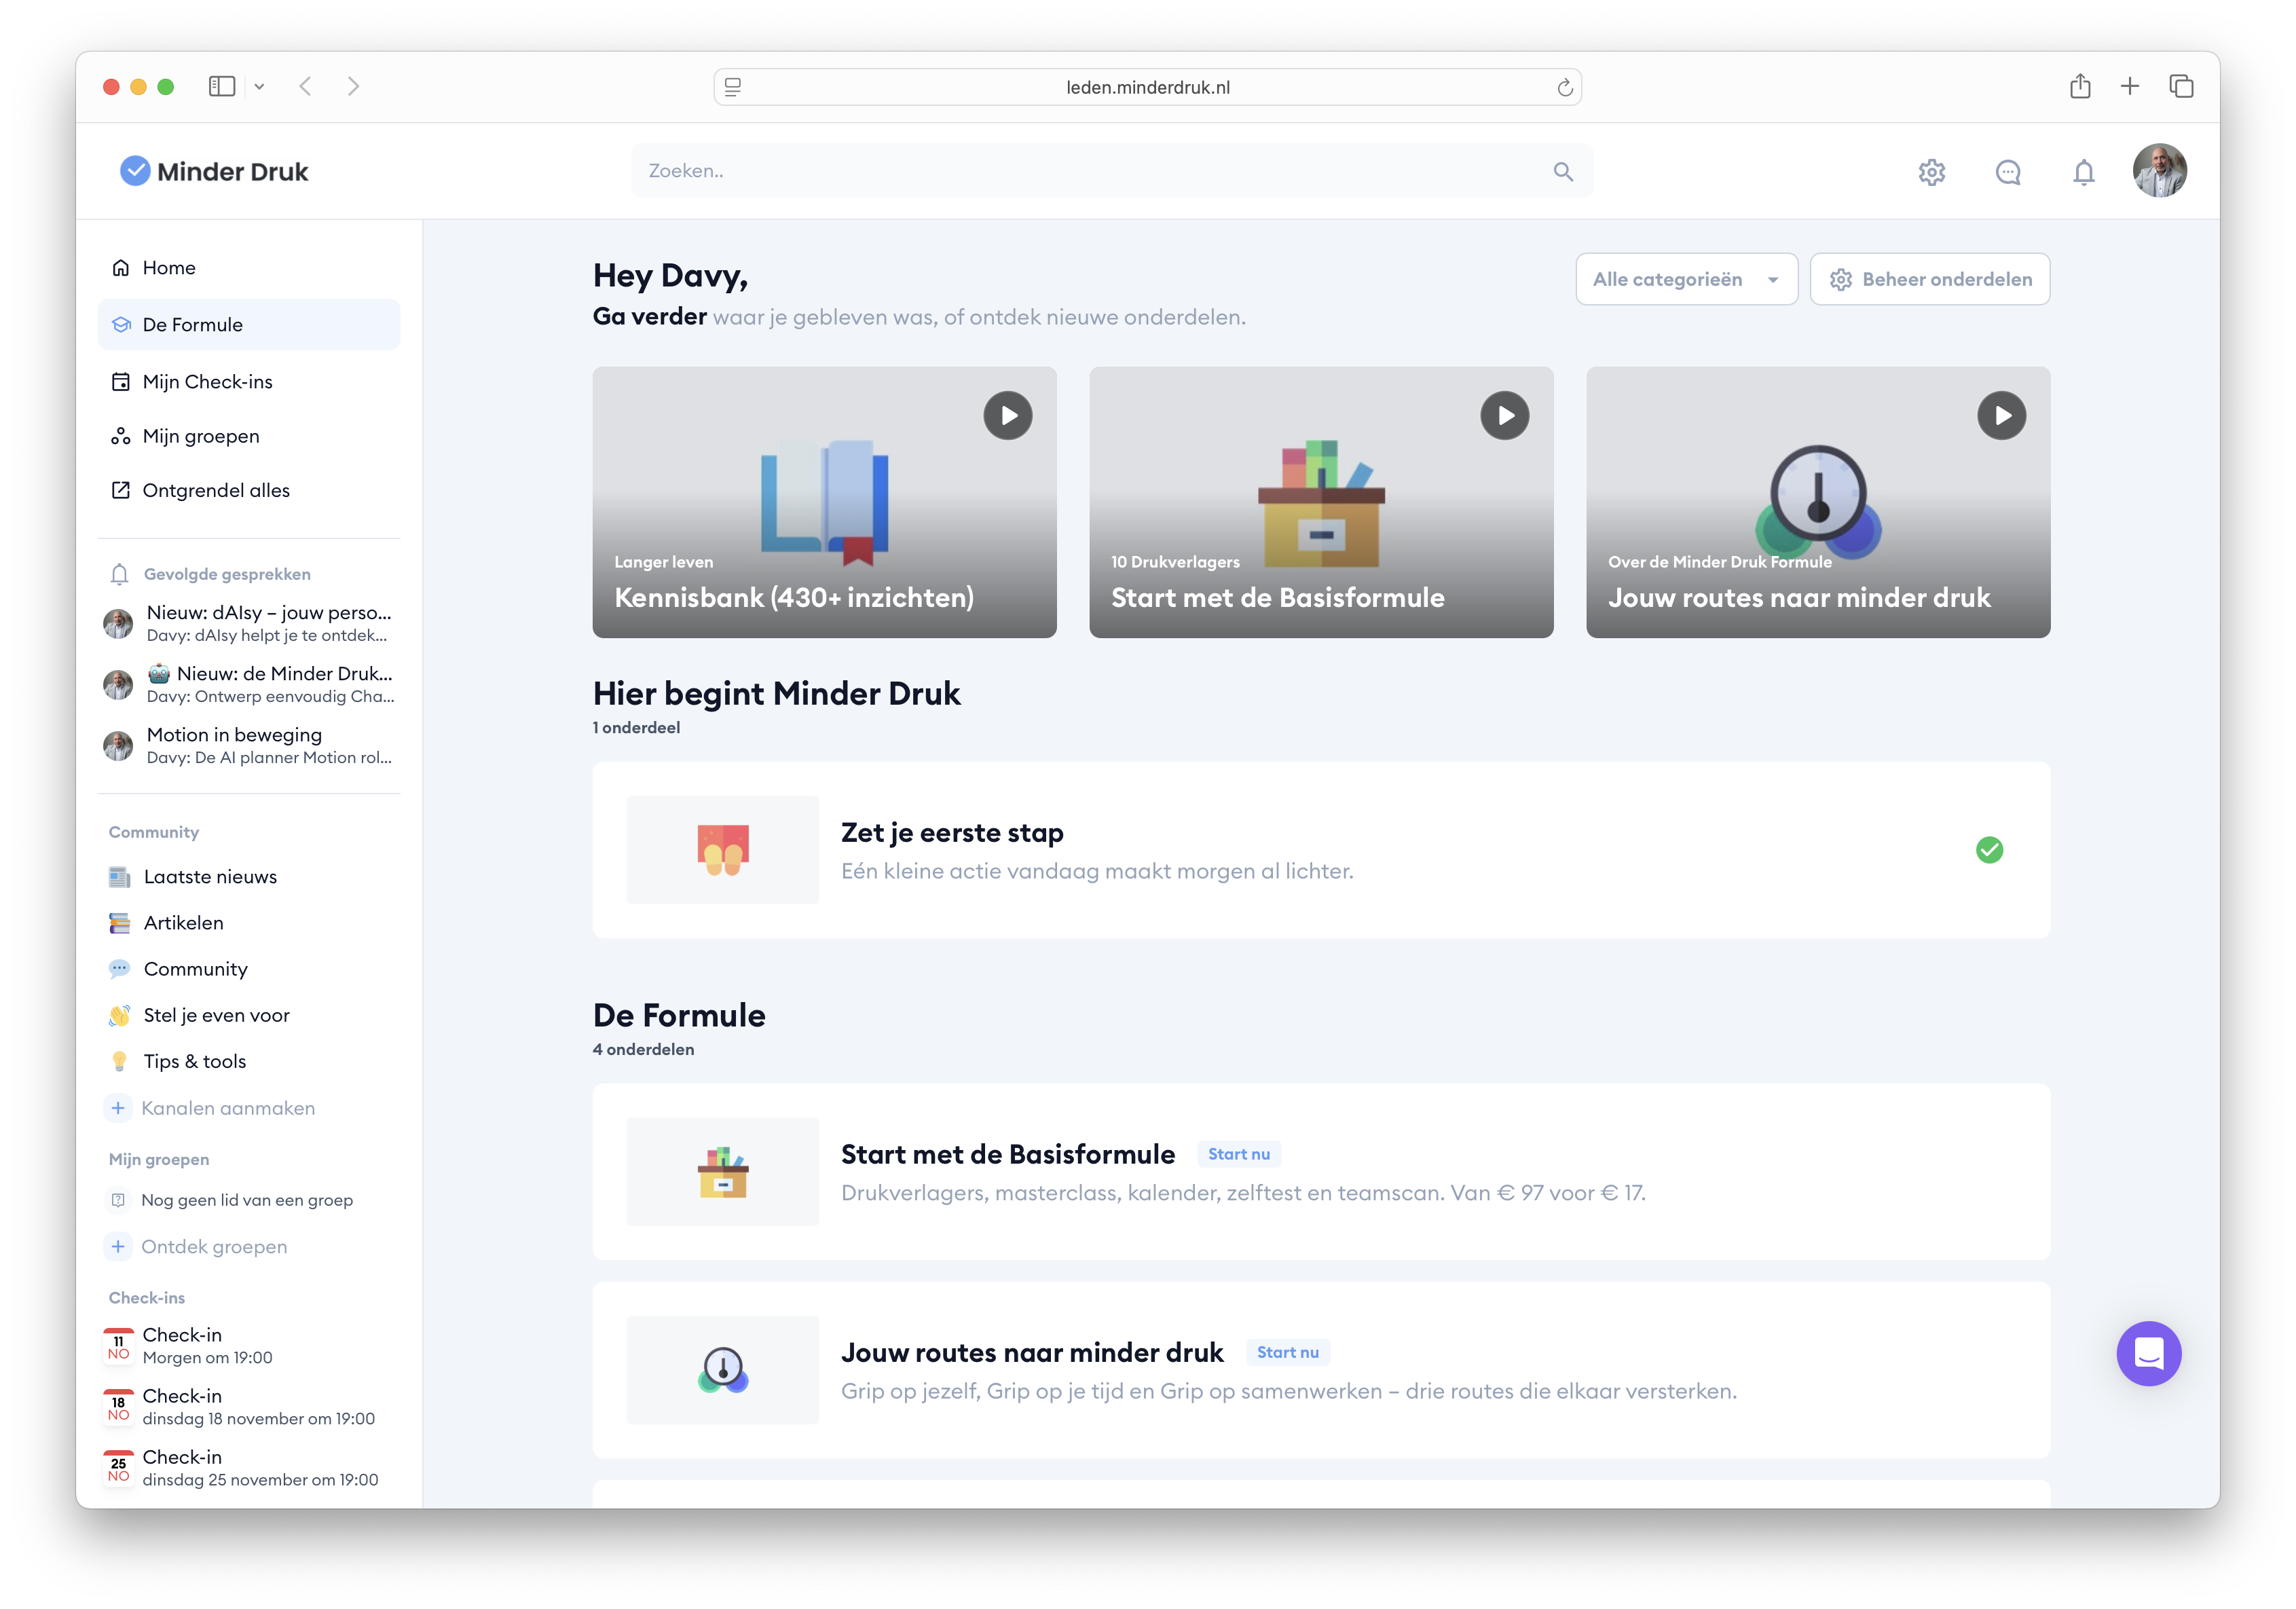The width and height of the screenshot is (2296, 1609).
Task: Open the settings gear icon in header
Action: click(1931, 172)
